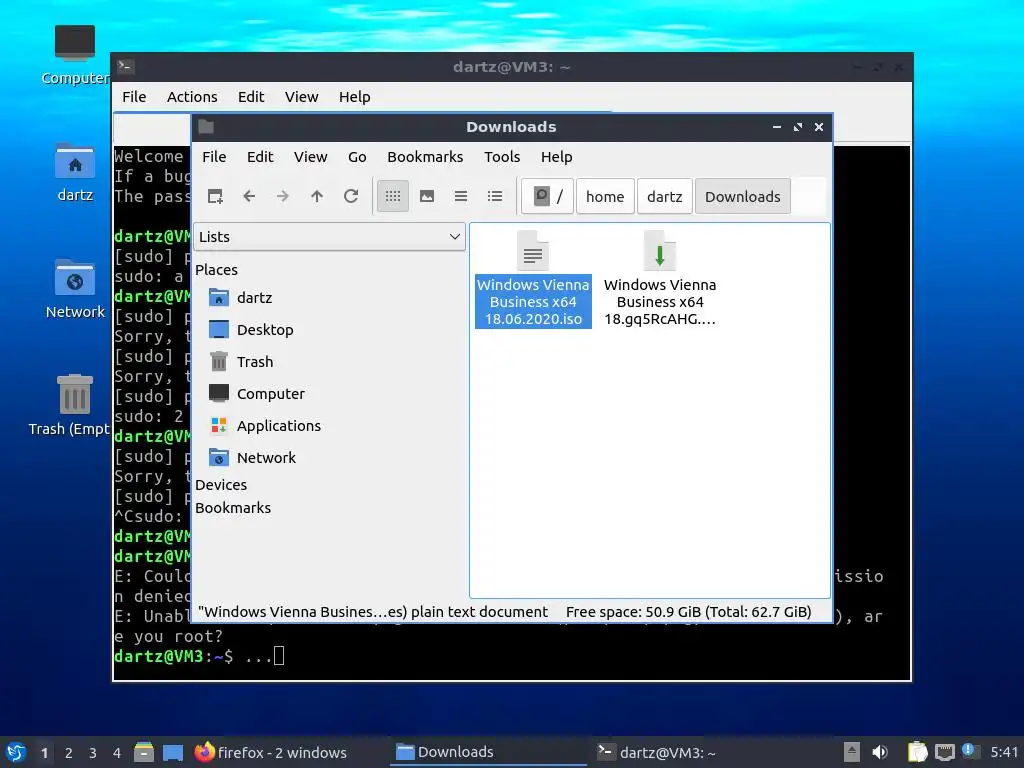1024x768 pixels.
Task: Click the Places section header
Action: pyautogui.click(x=216, y=270)
